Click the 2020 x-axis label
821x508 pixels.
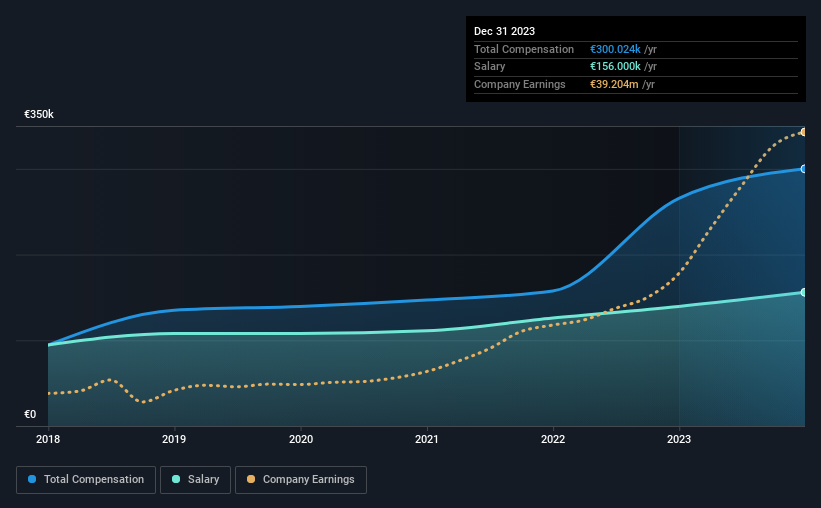(301, 439)
